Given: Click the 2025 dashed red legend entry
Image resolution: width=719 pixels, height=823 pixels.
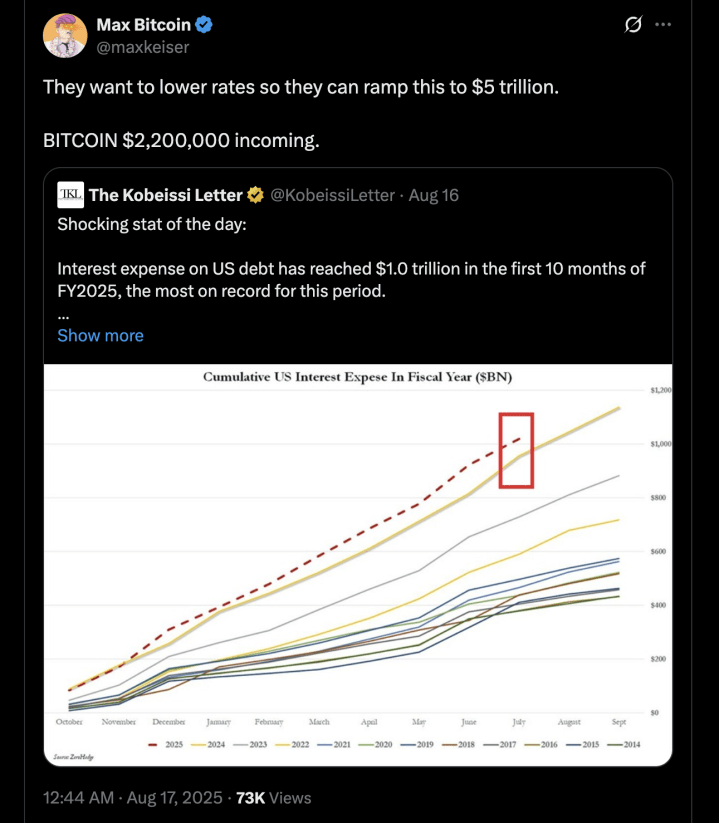Looking at the screenshot, I should tap(165, 744).
